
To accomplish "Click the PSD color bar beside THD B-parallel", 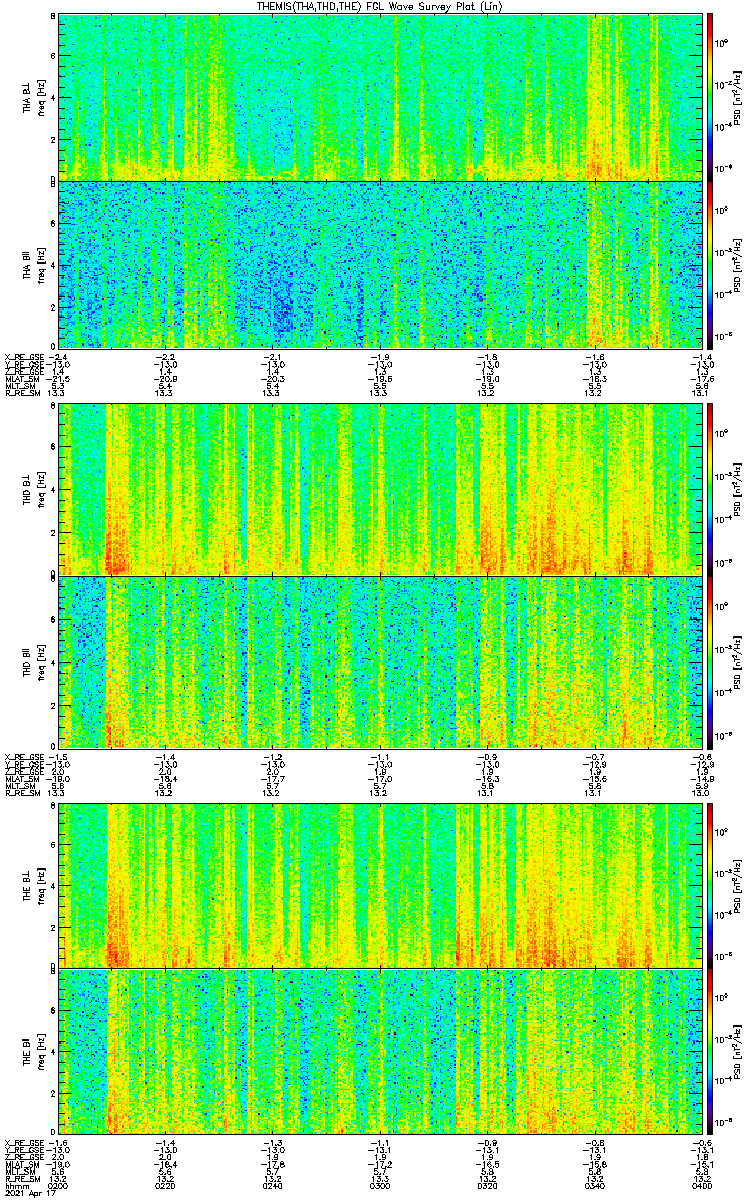I will (x=710, y=662).
